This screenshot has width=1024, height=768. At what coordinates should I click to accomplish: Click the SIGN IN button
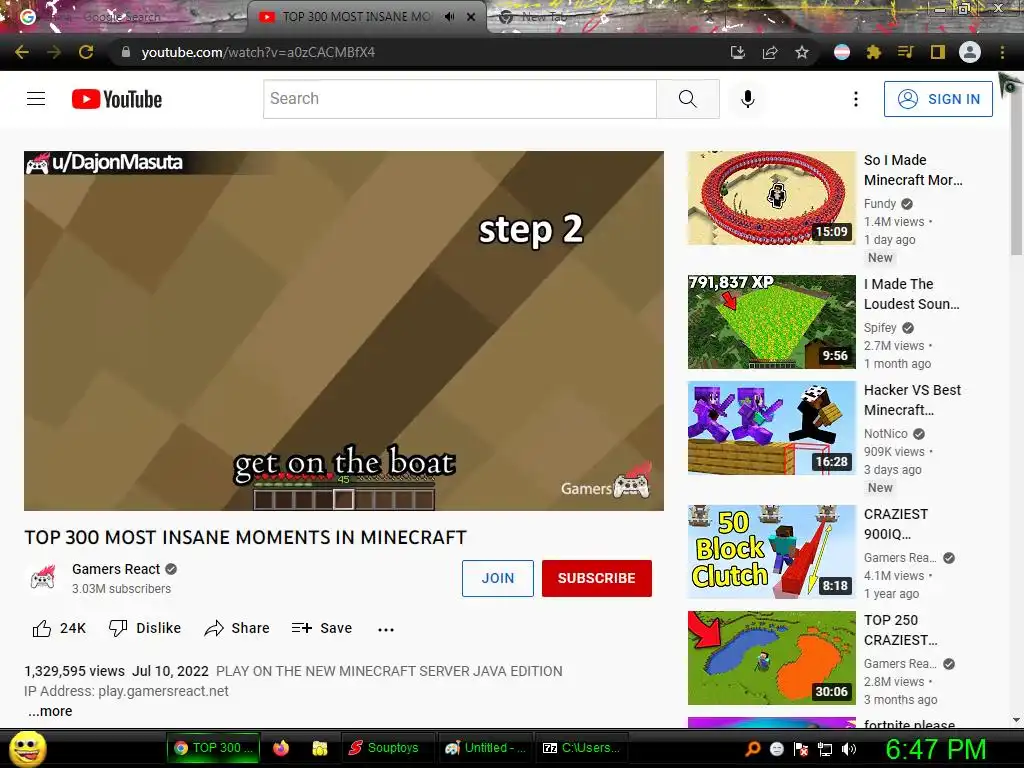coord(938,99)
